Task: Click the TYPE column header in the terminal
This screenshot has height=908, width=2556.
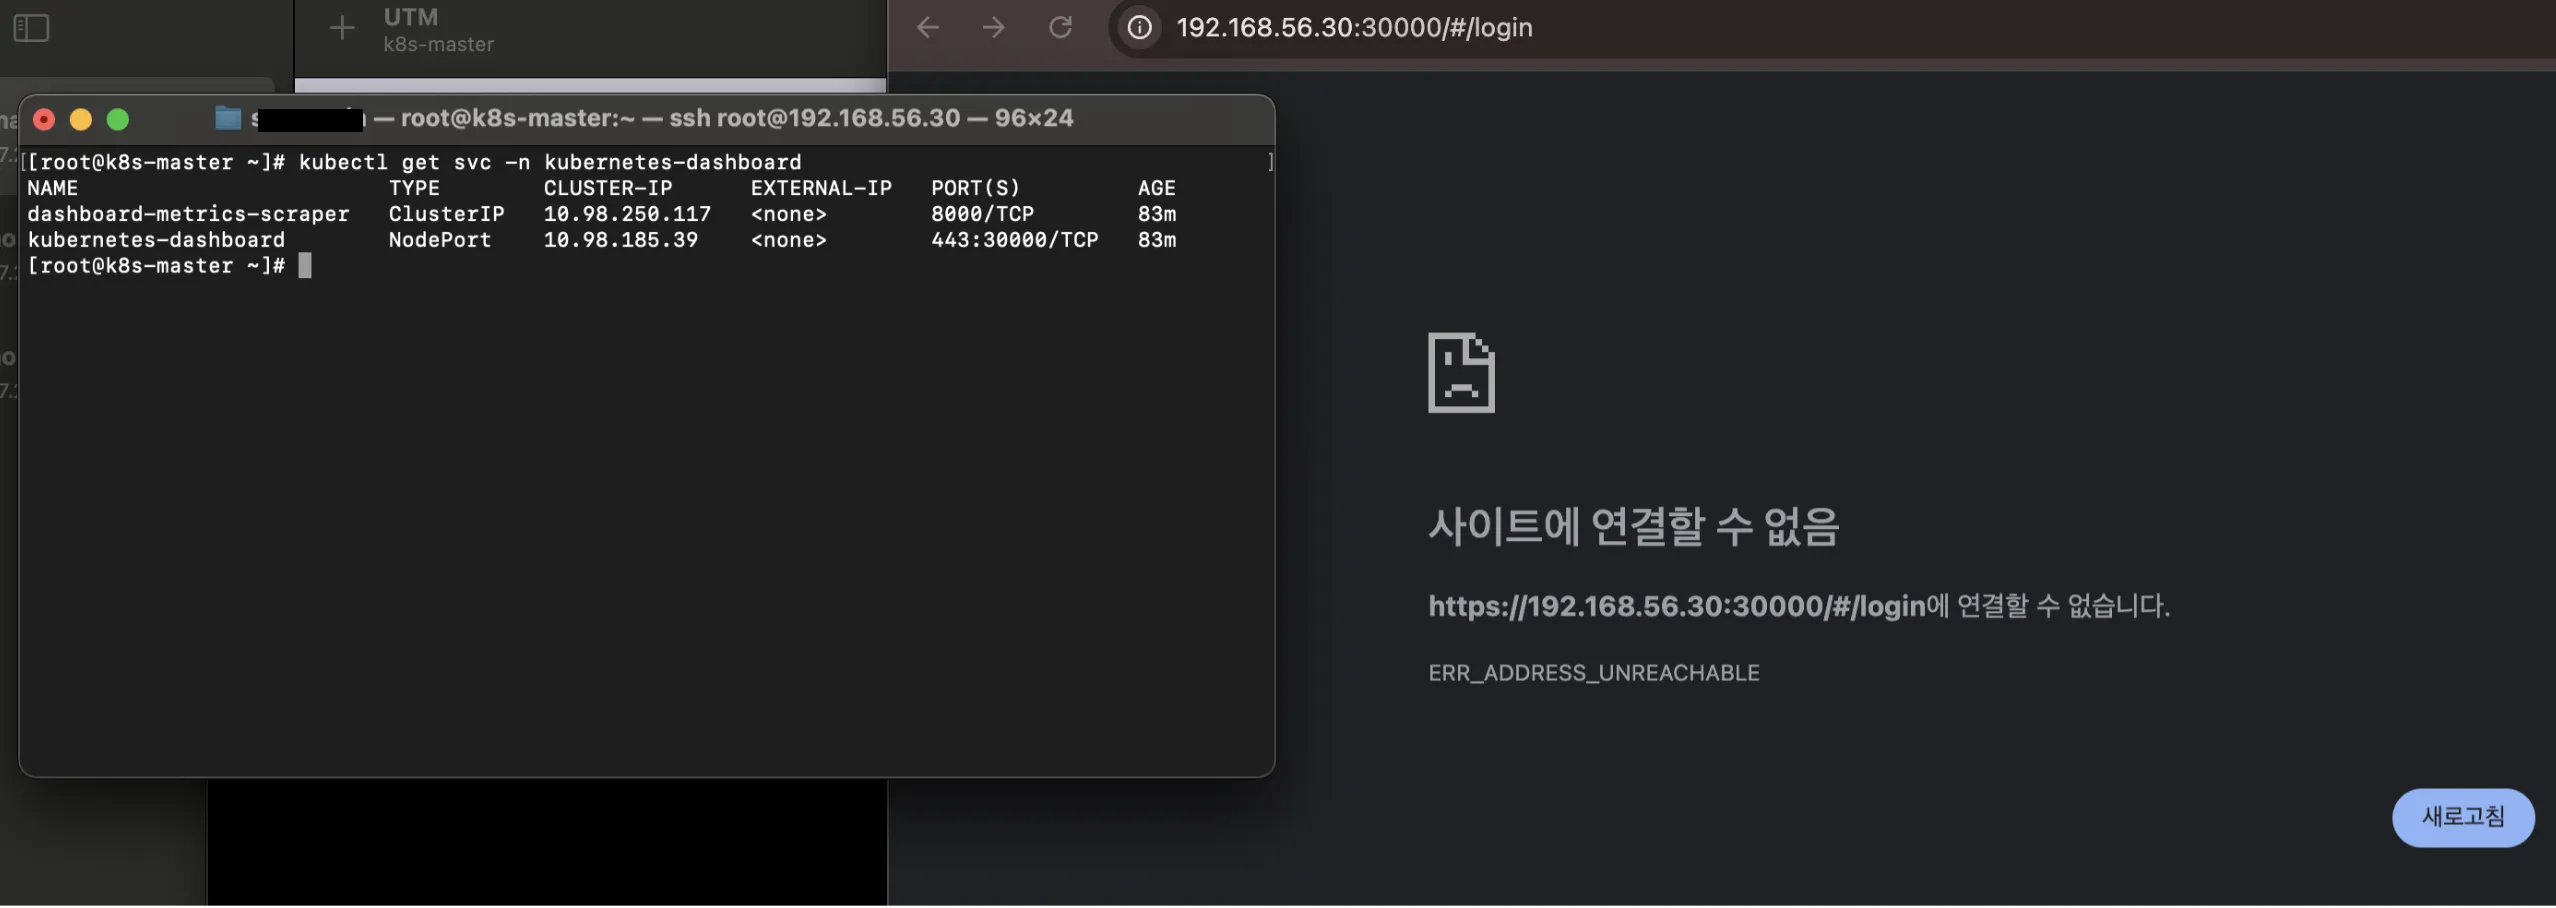Action: pos(414,188)
